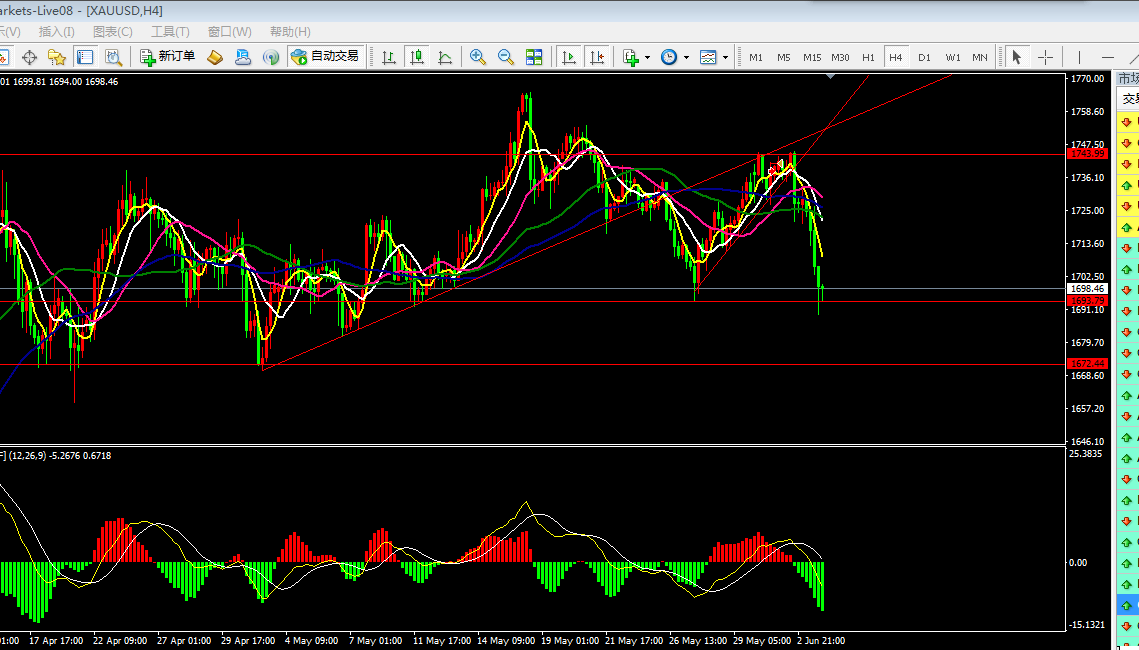The height and width of the screenshot is (650, 1139).
Task: Open the signals radio wave icon
Action: point(271,57)
